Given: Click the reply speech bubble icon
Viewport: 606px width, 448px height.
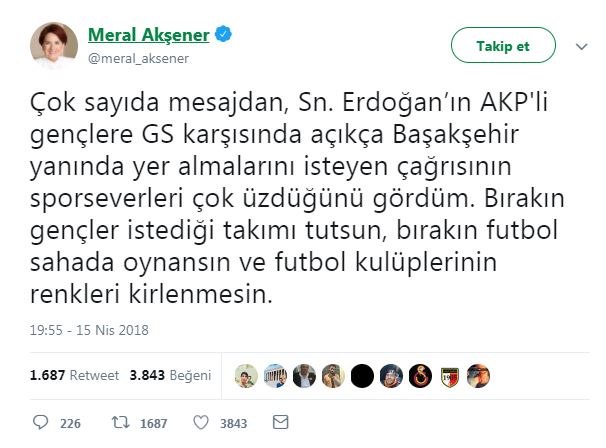Looking at the screenshot, I should point(40,422).
